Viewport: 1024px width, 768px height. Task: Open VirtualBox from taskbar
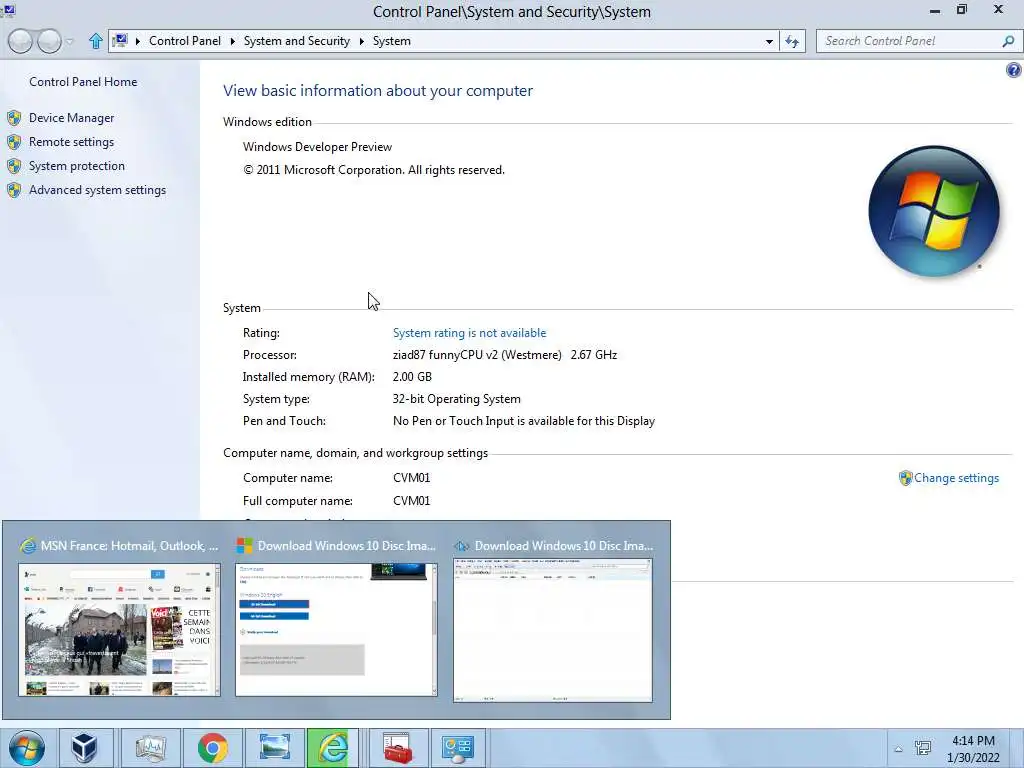point(85,748)
